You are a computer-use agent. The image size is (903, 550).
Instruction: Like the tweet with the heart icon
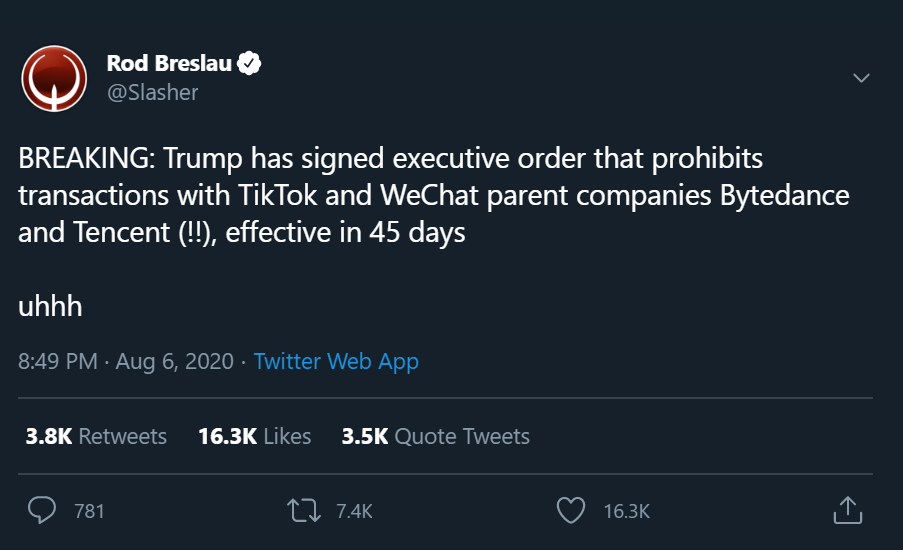[571, 510]
